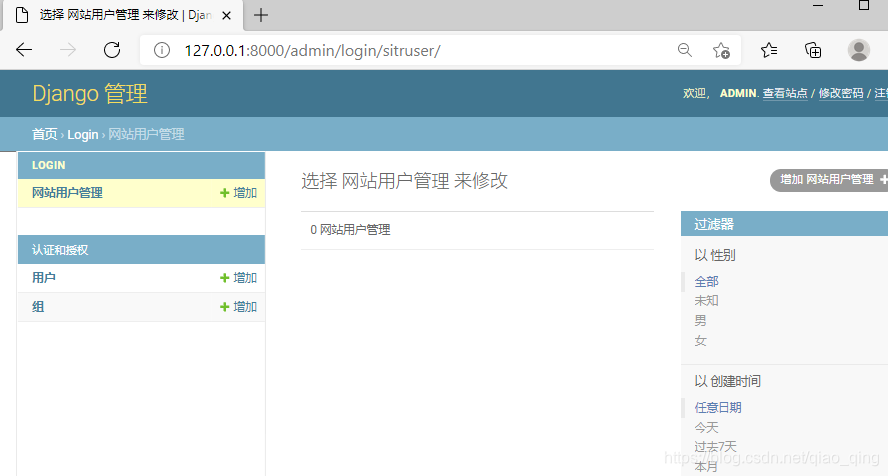Click the Django 管理 header title
888x476 pixels.
coord(90,93)
